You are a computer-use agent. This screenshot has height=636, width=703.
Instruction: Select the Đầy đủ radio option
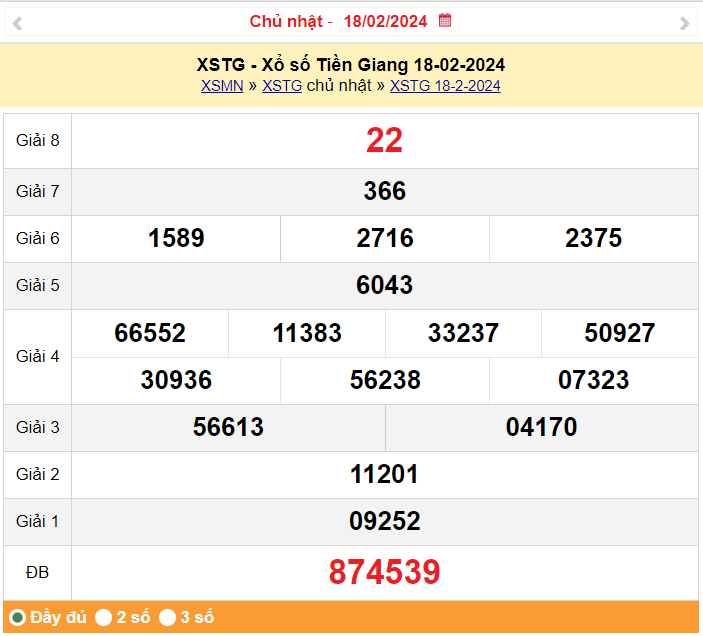(17, 617)
